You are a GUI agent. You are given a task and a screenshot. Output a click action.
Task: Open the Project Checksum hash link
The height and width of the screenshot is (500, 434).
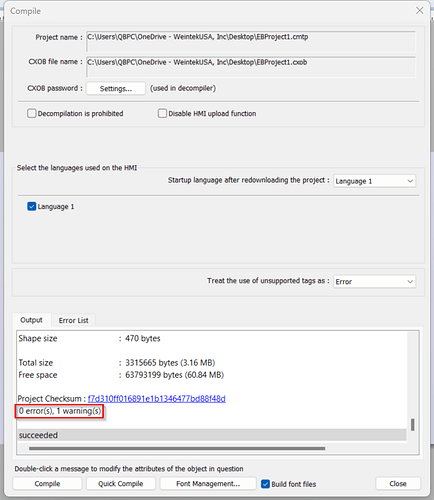click(157, 399)
